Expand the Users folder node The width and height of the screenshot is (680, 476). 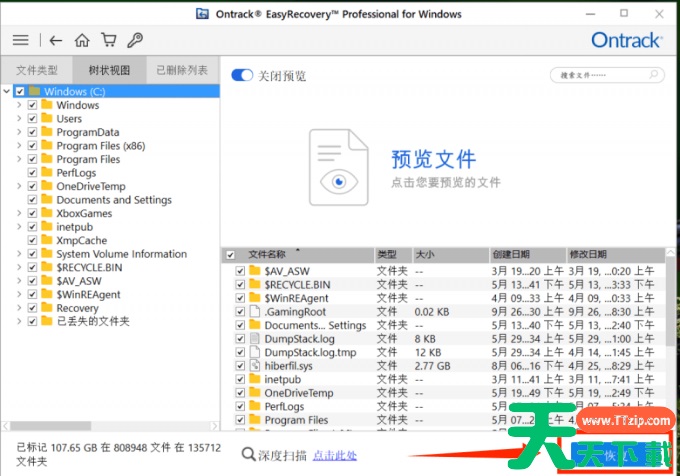(x=19, y=118)
